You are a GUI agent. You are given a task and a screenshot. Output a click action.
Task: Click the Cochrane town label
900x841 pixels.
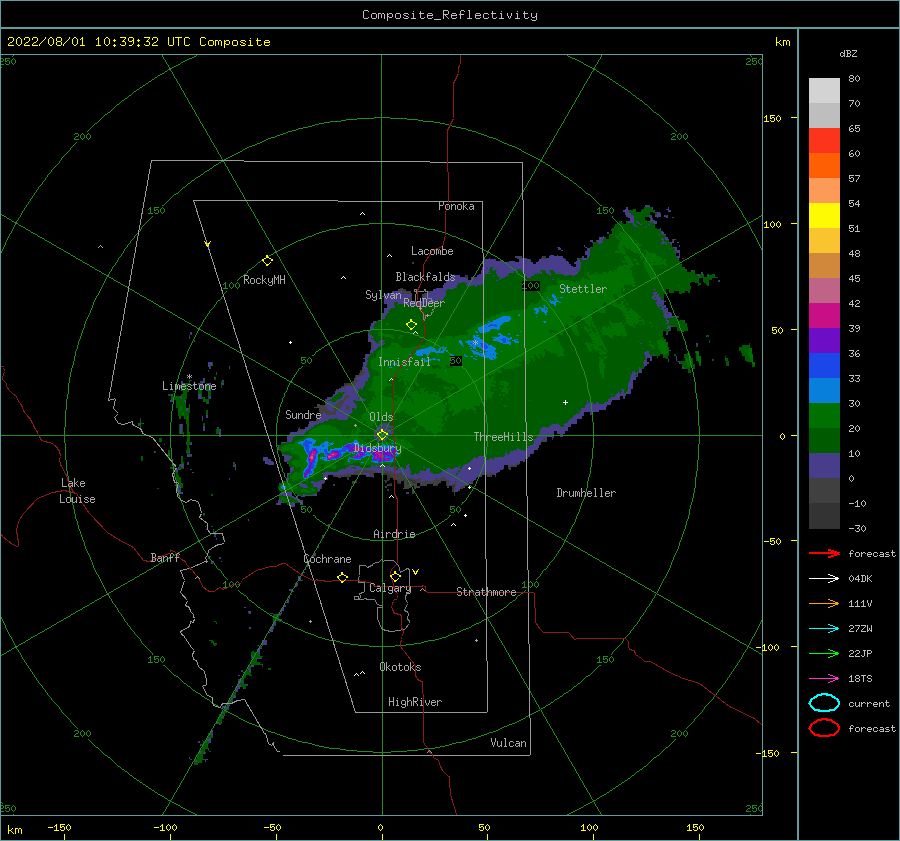[x=327, y=559]
